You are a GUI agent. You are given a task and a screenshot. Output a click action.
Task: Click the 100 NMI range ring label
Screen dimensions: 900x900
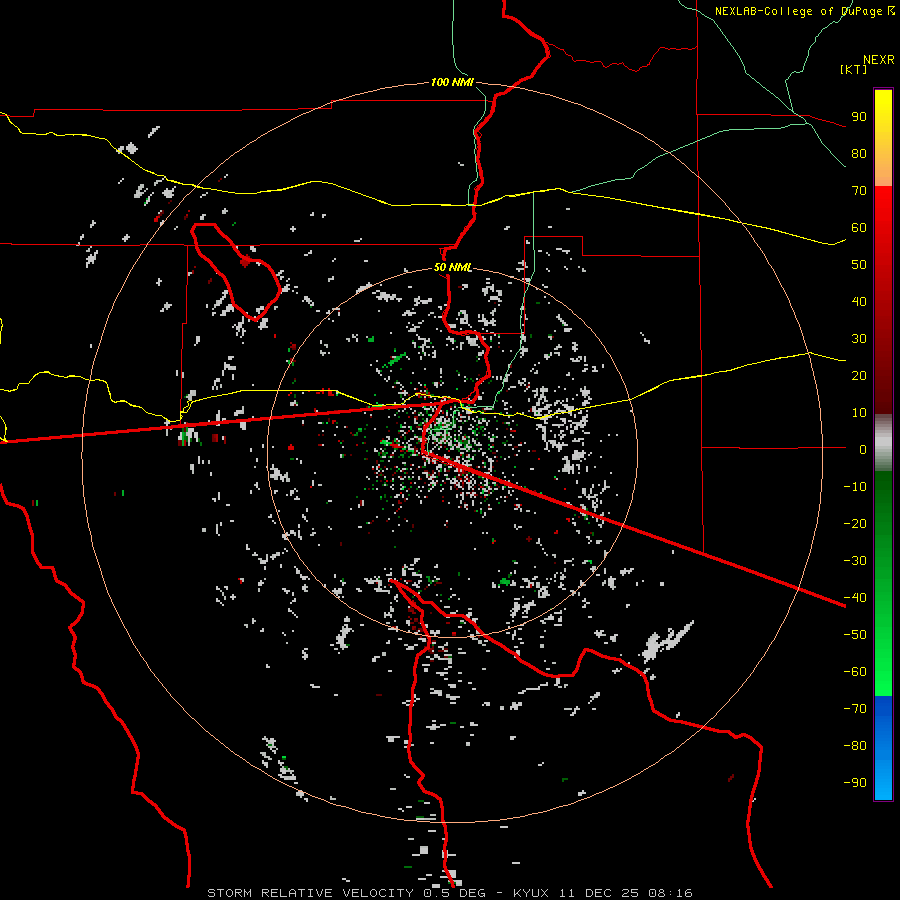452,83
